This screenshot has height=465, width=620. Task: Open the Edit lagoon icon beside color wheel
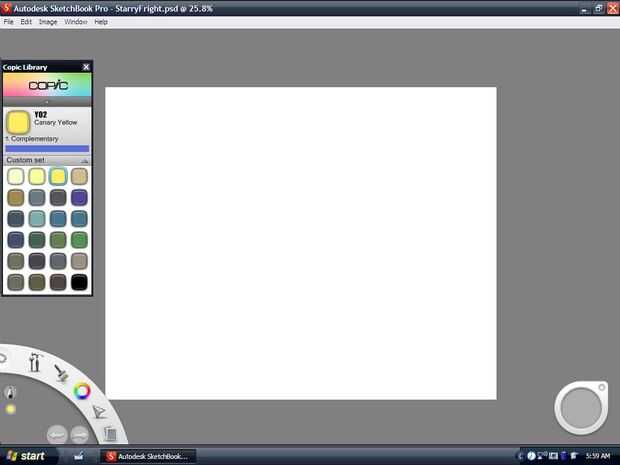99,412
